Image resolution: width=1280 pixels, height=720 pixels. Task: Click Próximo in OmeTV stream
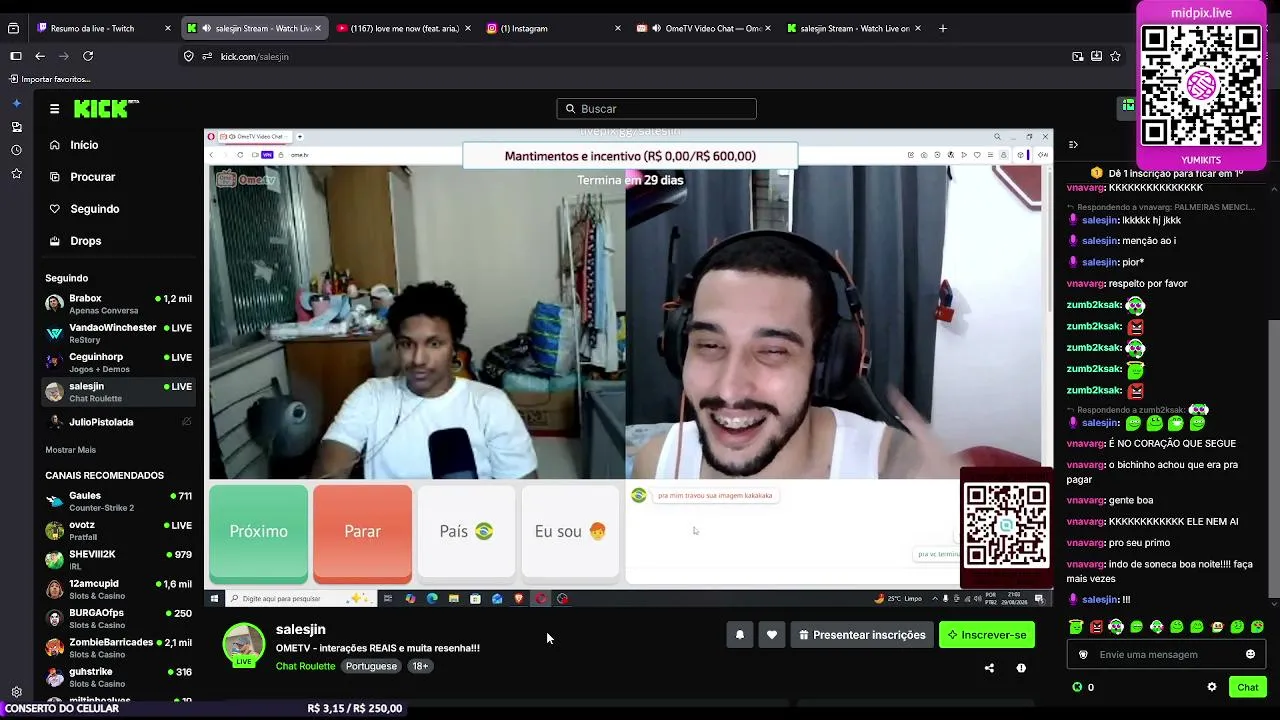tap(258, 532)
